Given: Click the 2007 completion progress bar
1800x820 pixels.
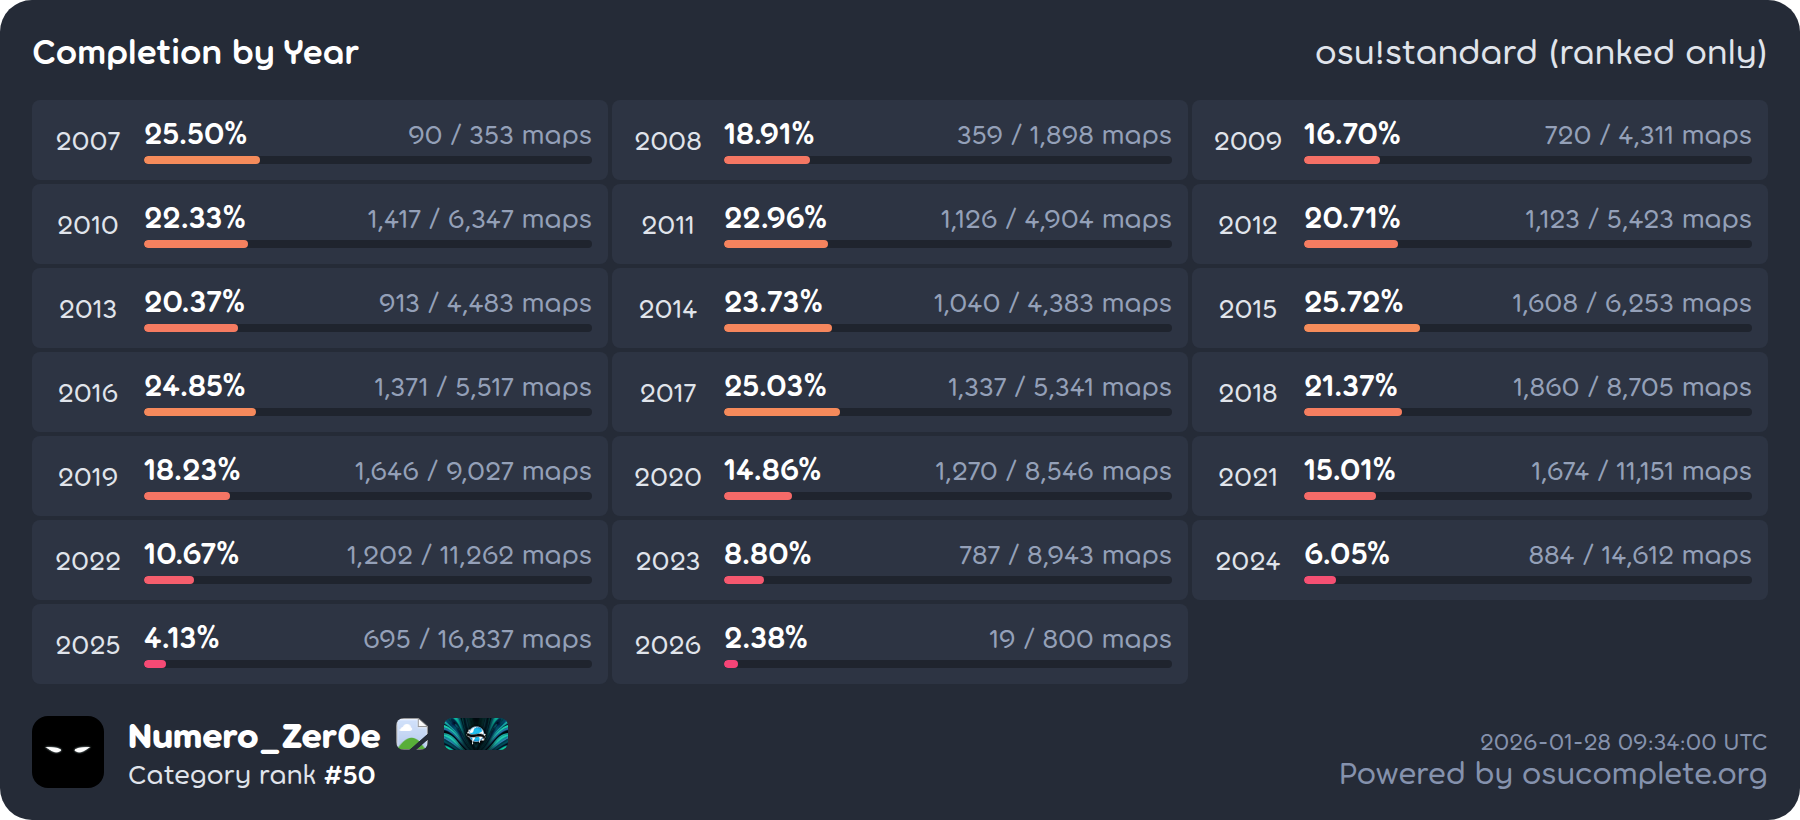Looking at the screenshot, I should [x=367, y=160].
